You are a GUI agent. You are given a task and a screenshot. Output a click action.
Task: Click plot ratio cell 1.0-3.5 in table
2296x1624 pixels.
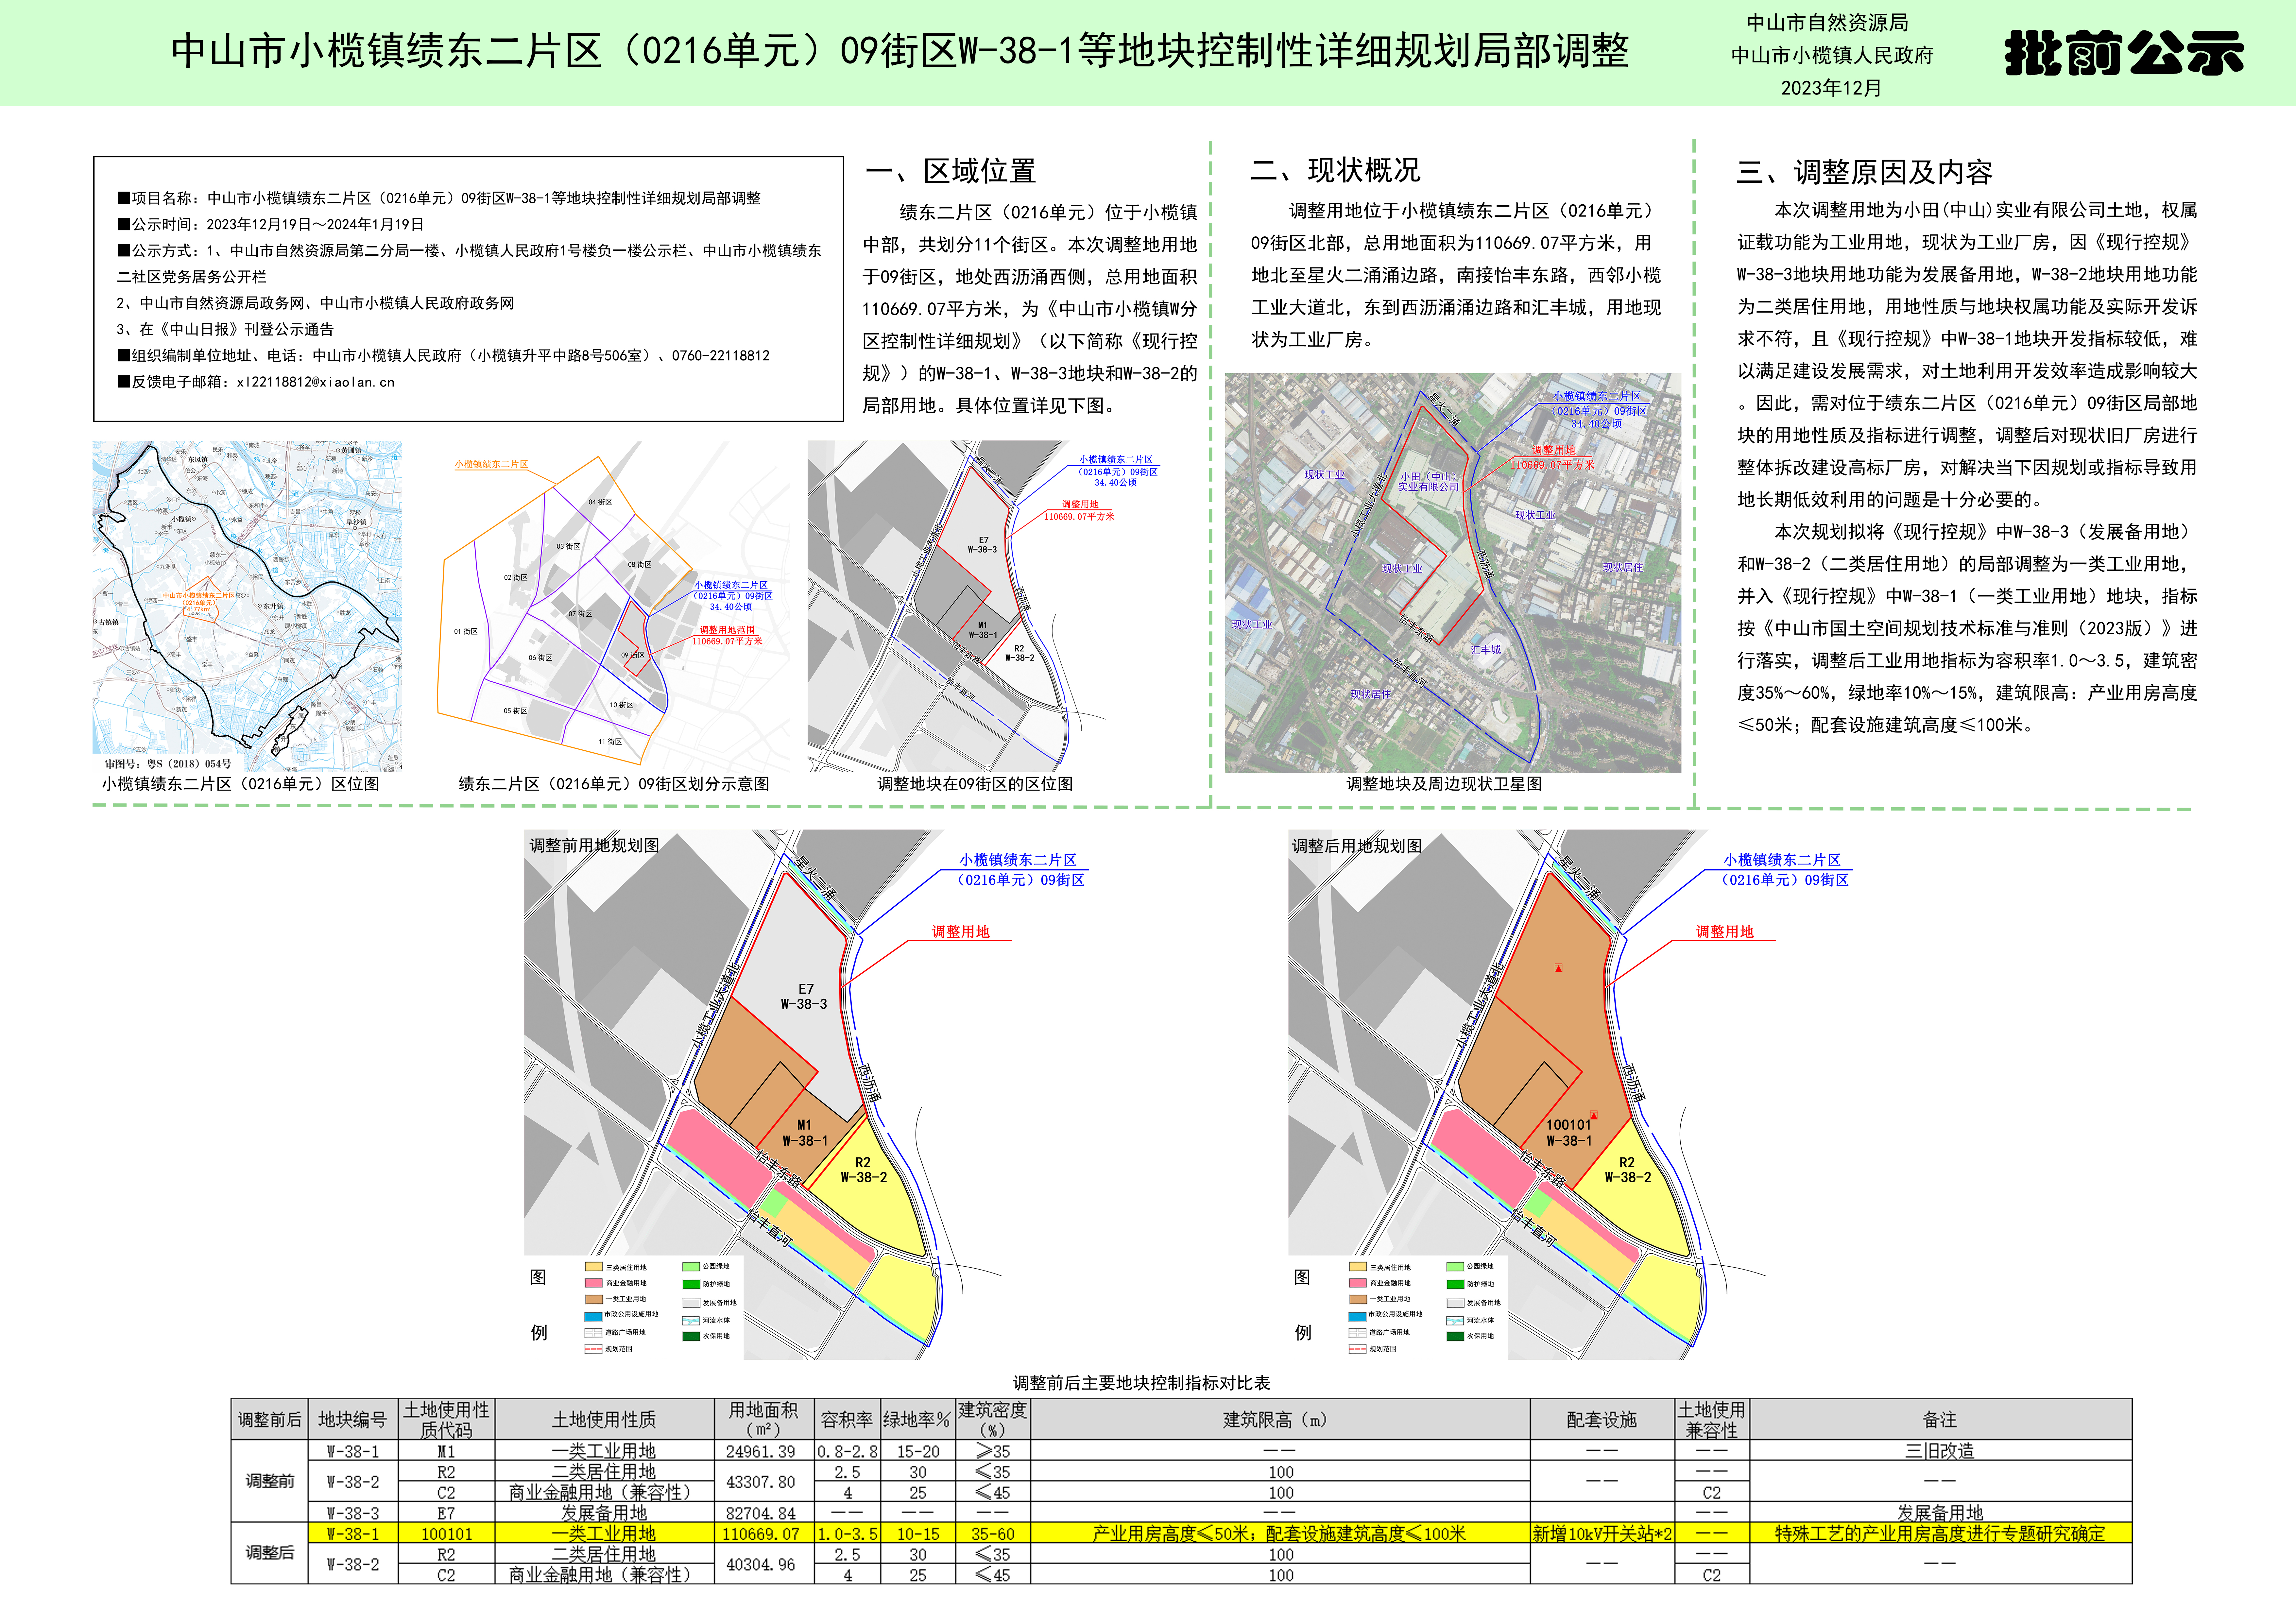tap(847, 1533)
